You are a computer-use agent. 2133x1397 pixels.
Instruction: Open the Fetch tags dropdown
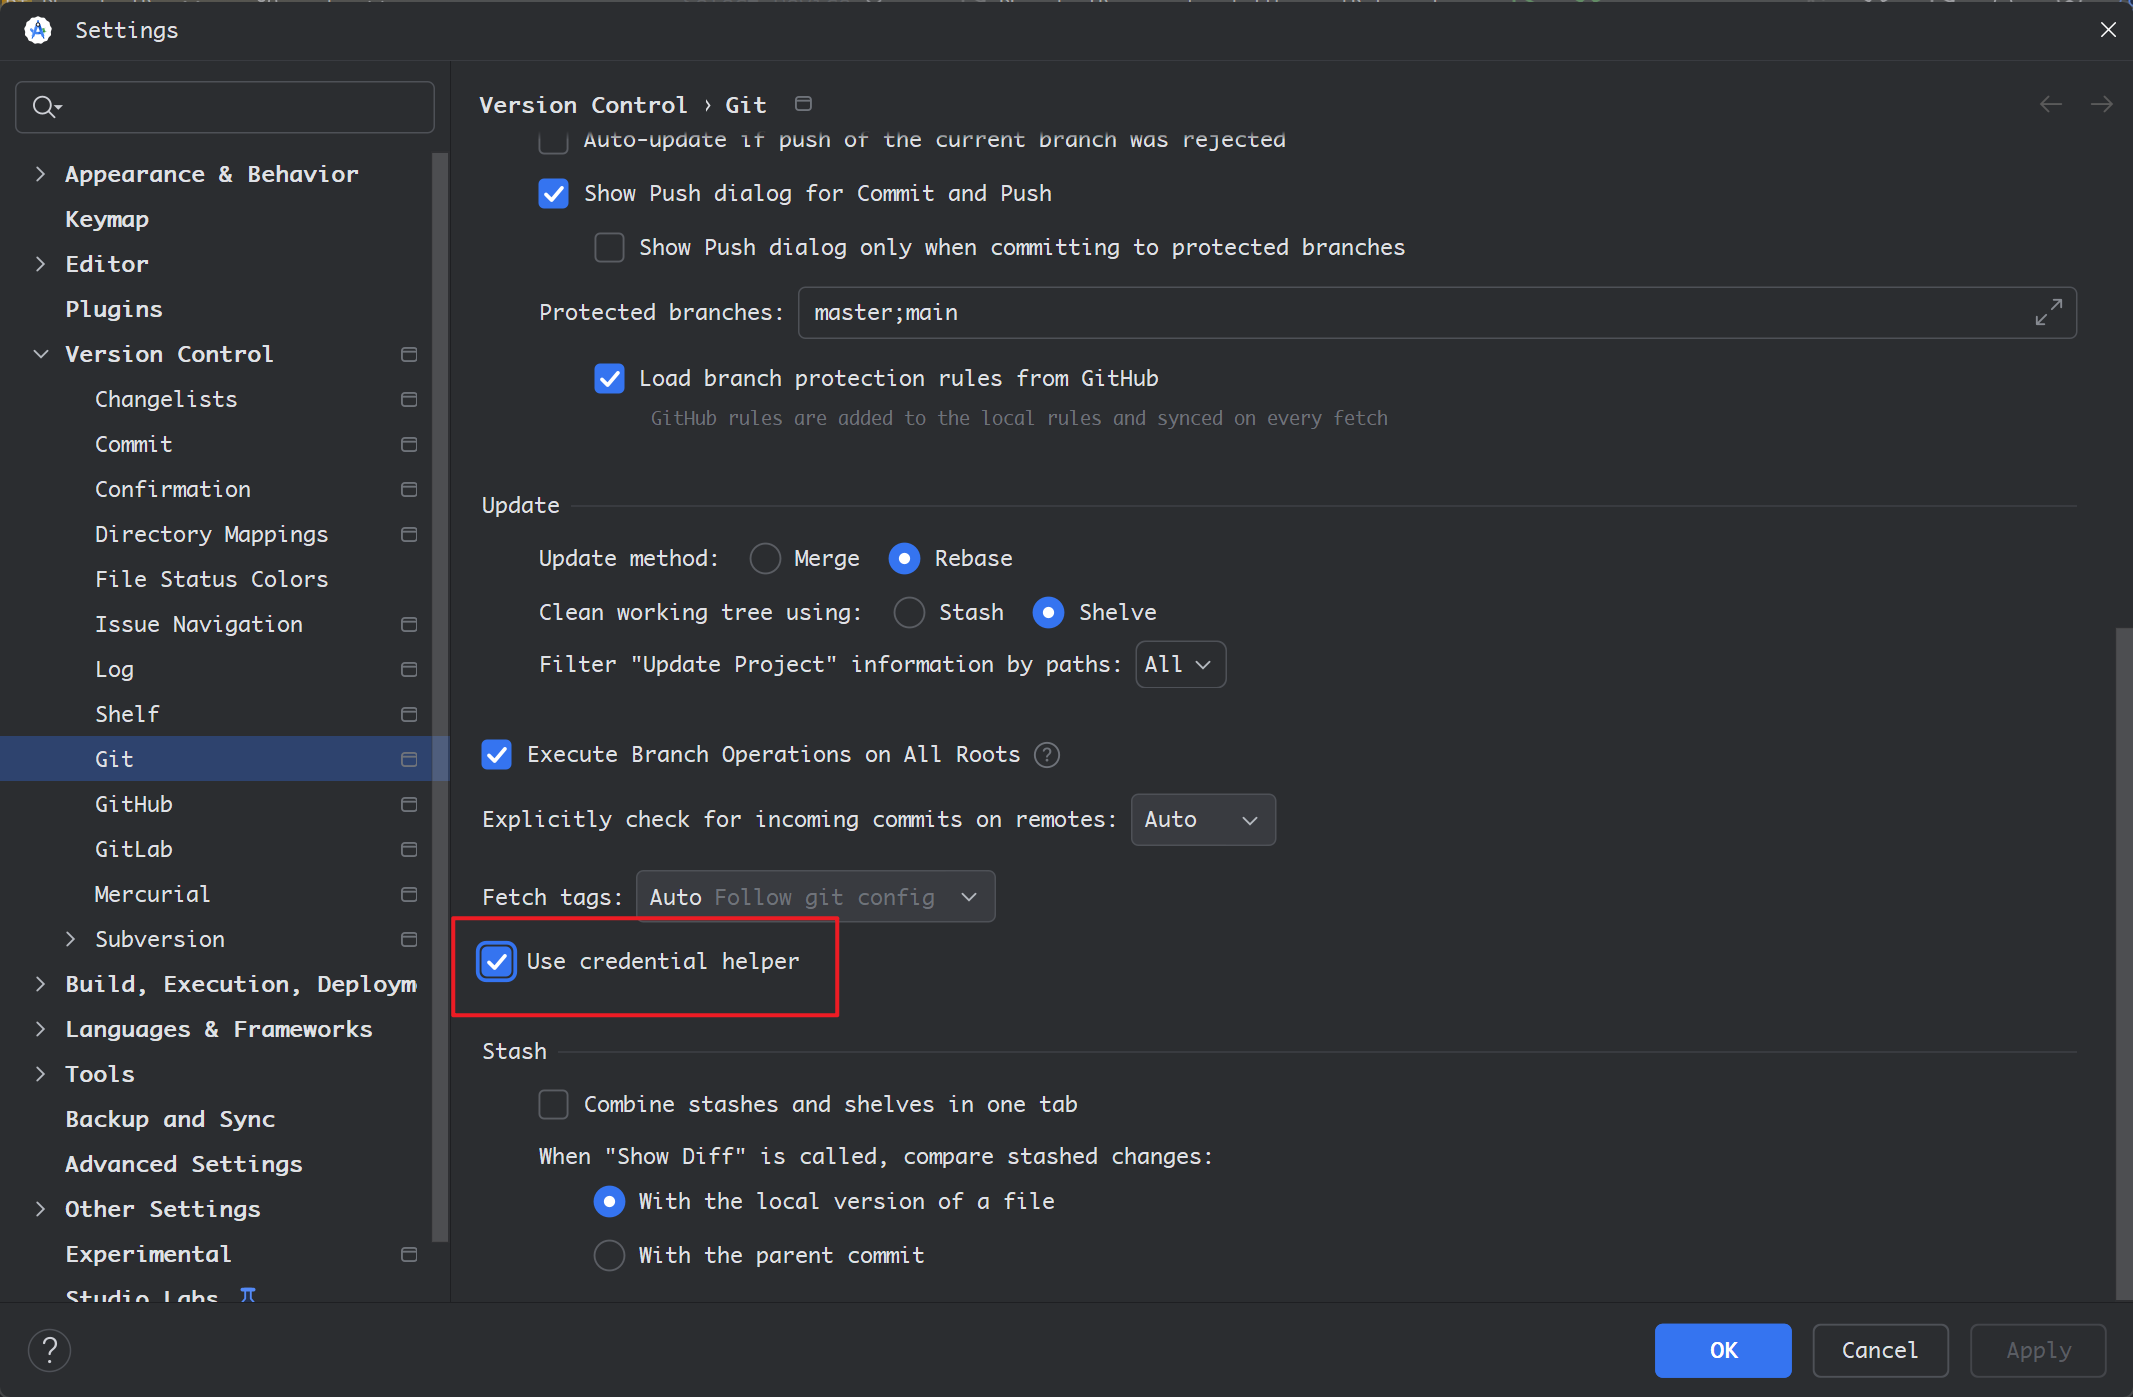point(815,897)
